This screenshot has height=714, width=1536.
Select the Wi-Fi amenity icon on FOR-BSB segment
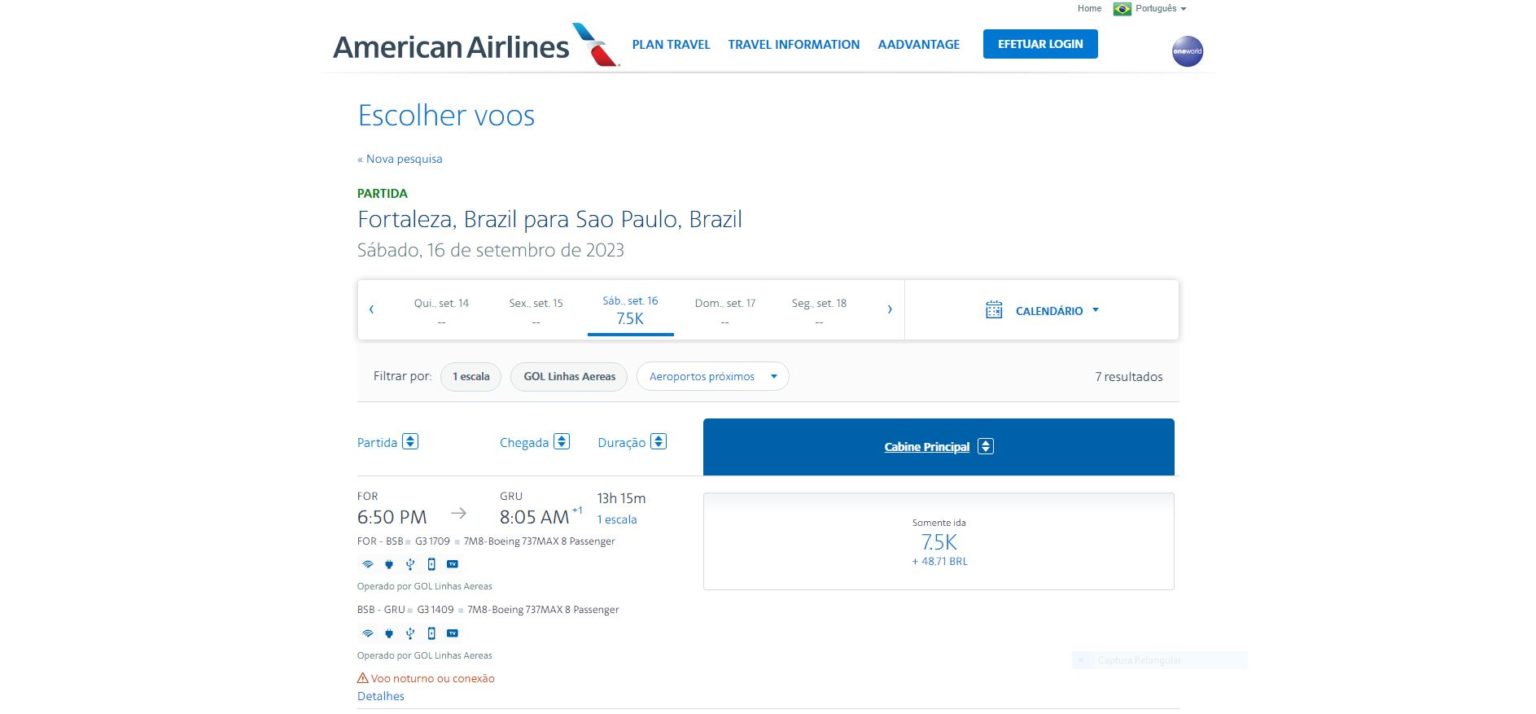coord(368,564)
